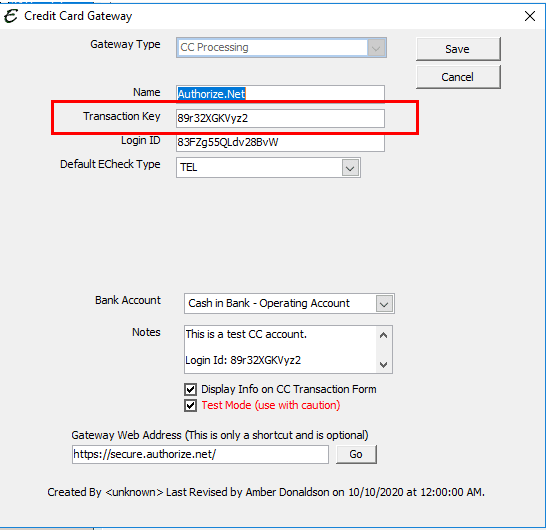
Task: Click the Created By / Last Revised status text
Action: click(x=266, y=492)
